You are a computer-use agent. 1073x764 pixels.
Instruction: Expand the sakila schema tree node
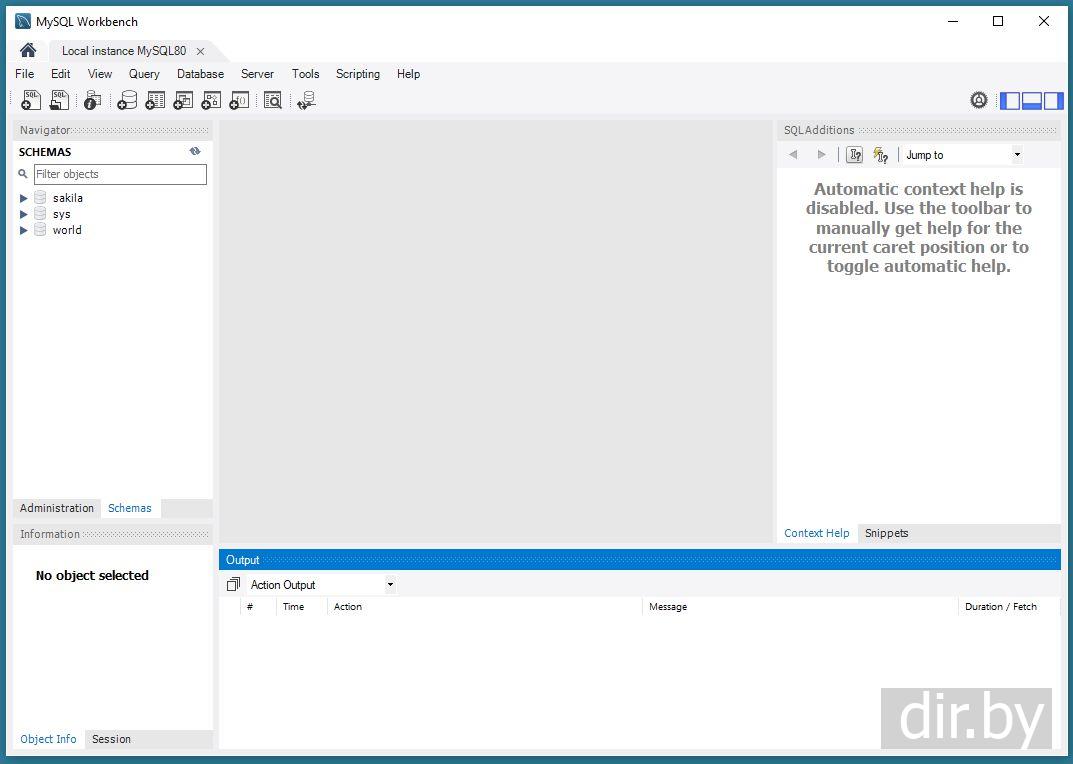pyautogui.click(x=24, y=198)
